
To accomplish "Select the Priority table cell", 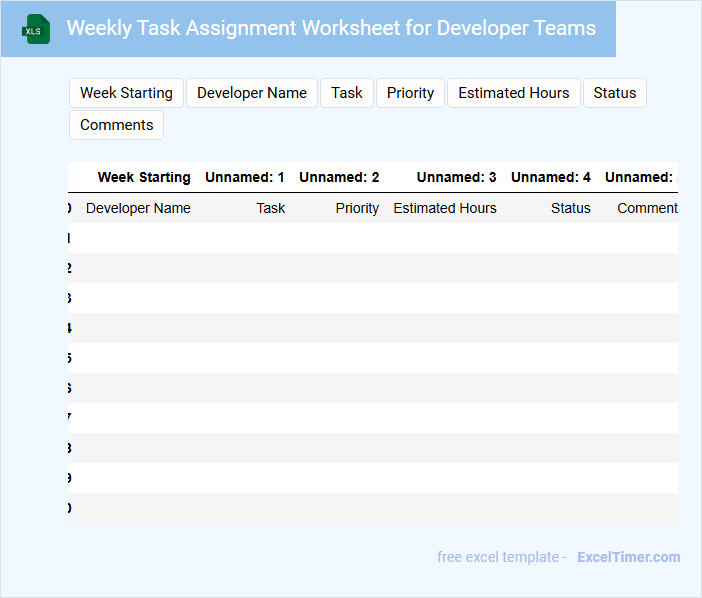I will 357,208.
